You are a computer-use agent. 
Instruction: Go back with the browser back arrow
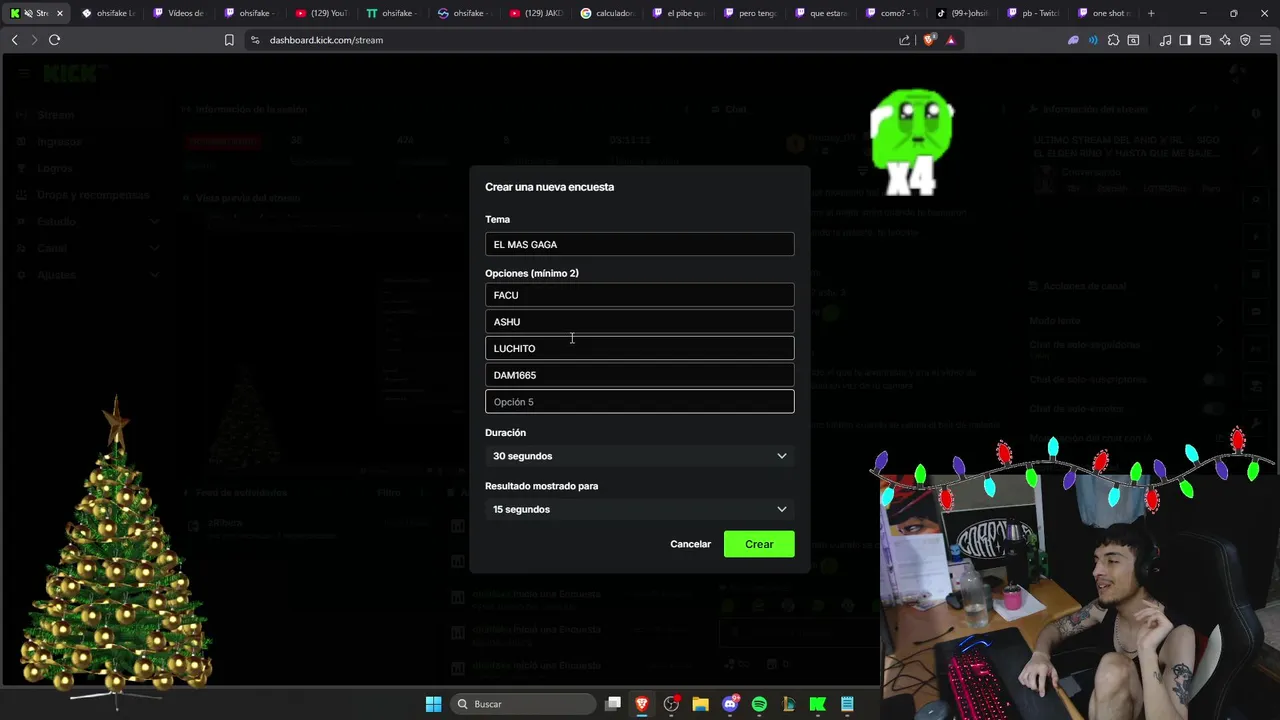point(14,40)
